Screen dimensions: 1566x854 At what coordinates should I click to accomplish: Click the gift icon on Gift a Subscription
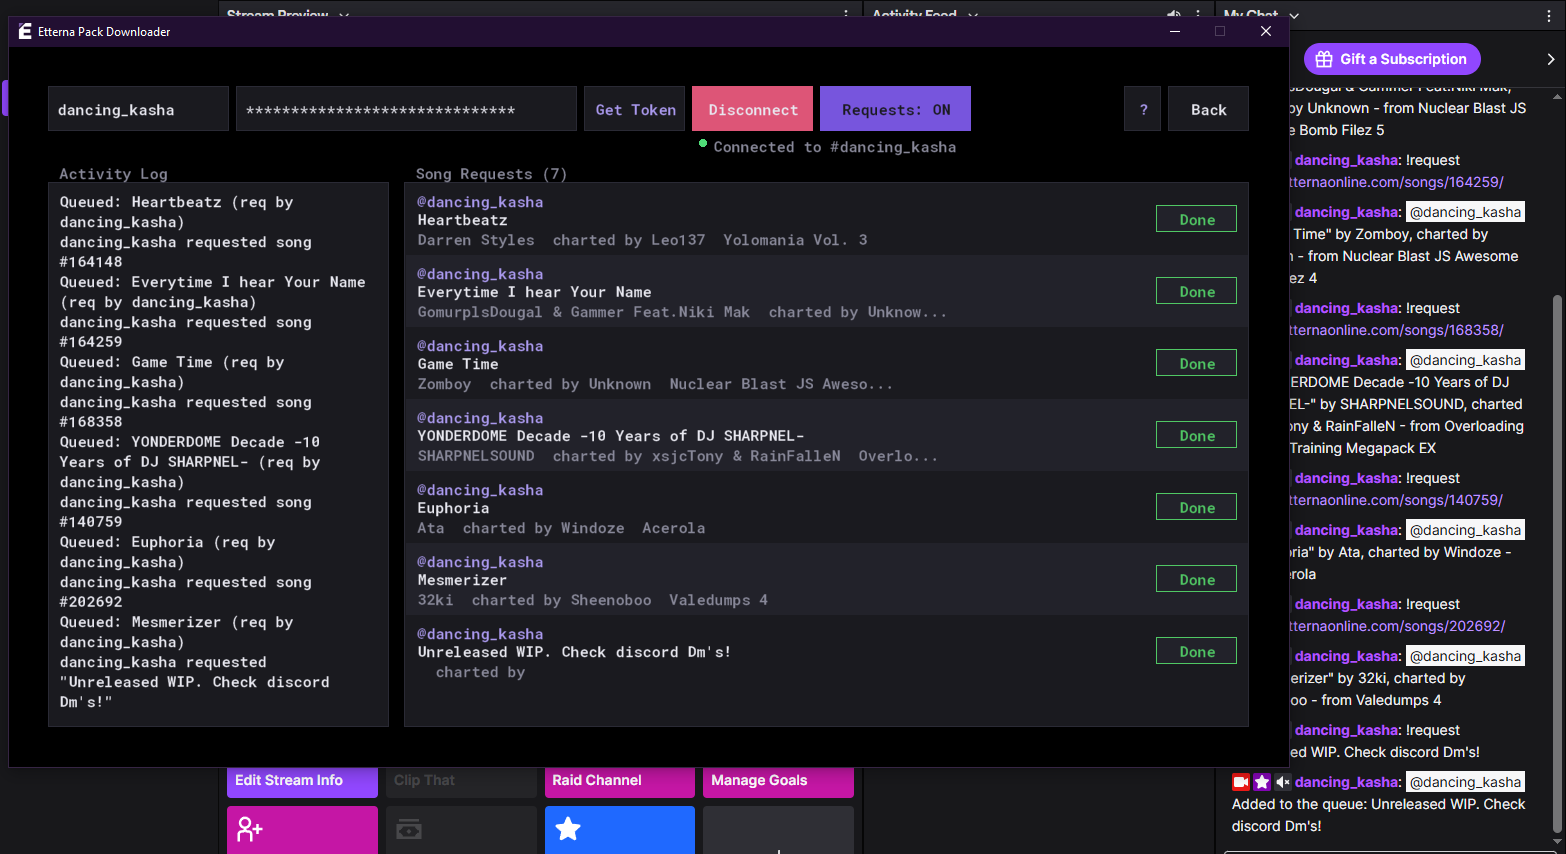click(x=1324, y=59)
